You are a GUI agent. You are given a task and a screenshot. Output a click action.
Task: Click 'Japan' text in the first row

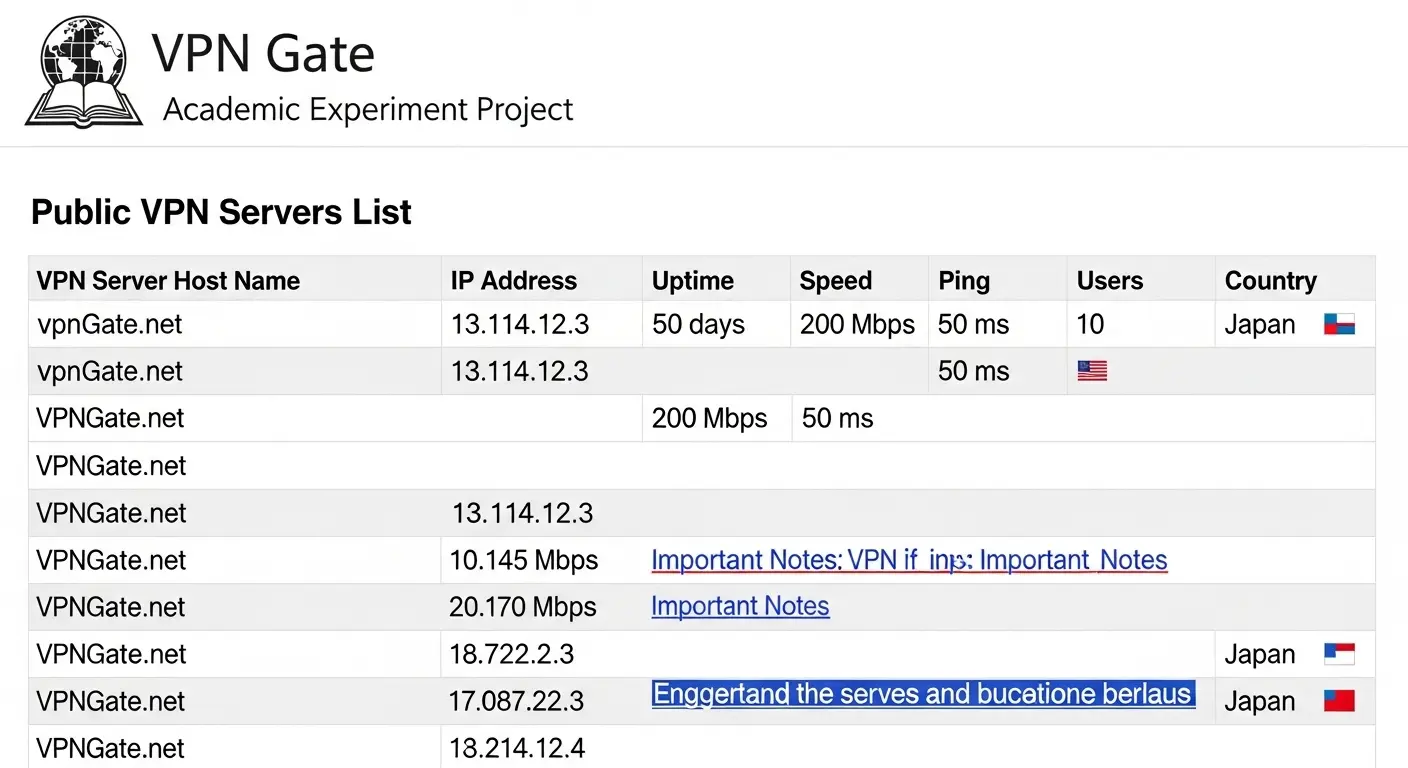click(x=1260, y=325)
